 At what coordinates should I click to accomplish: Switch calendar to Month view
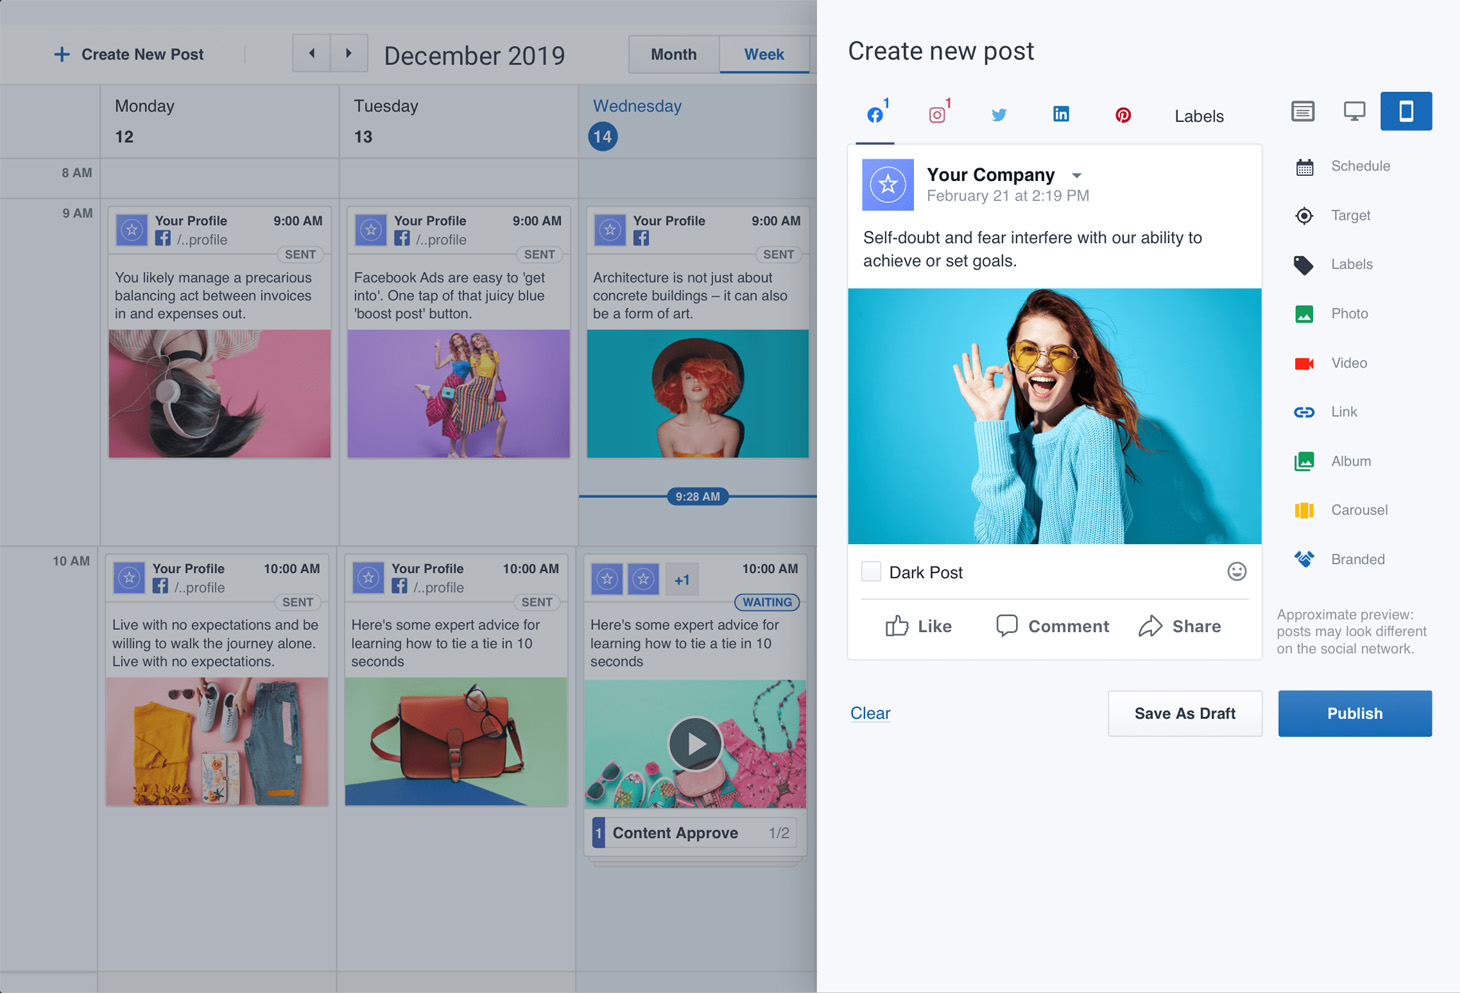(673, 54)
